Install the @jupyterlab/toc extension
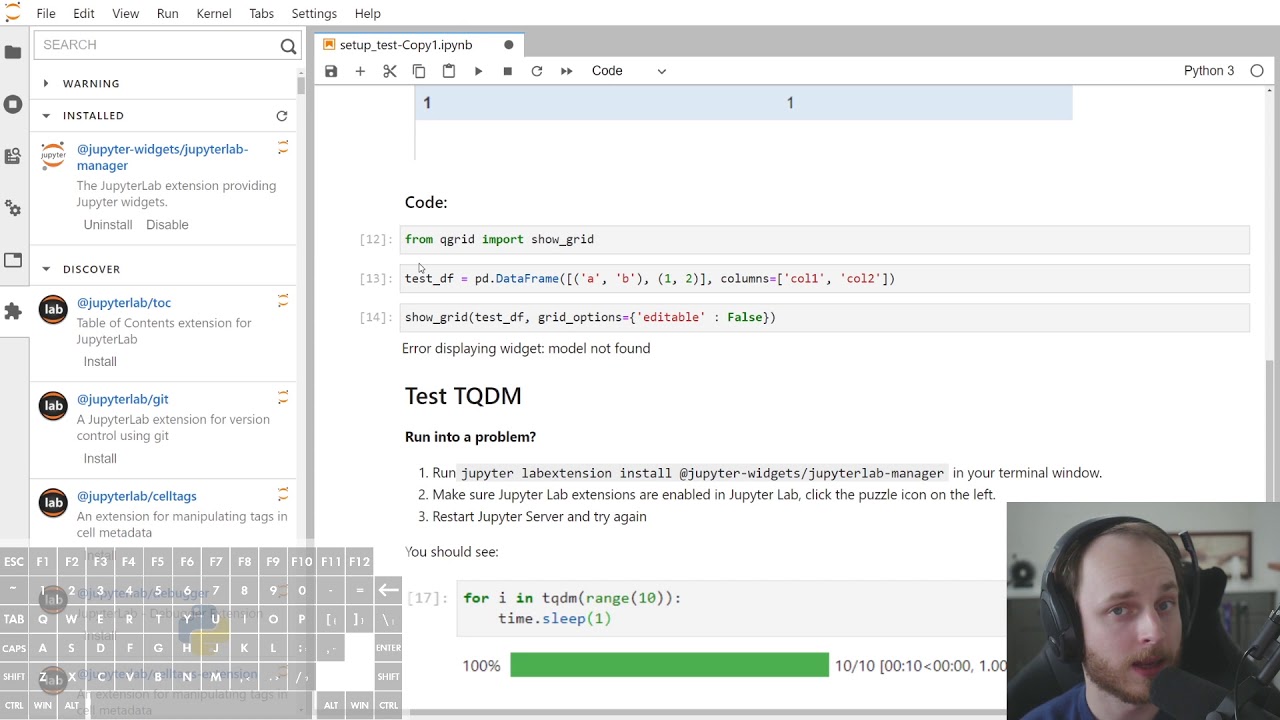 coord(100,362)
